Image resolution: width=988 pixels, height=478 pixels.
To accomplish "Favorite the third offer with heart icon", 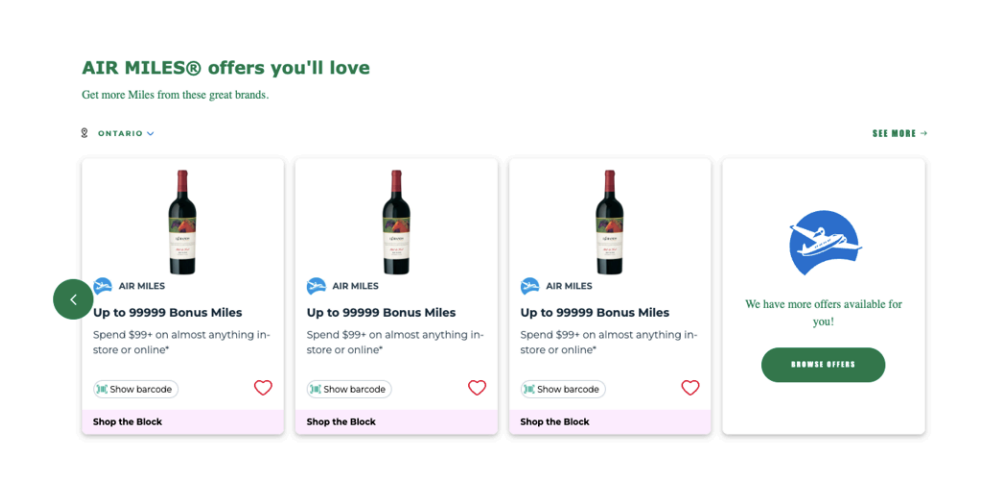I will point(690,388).
